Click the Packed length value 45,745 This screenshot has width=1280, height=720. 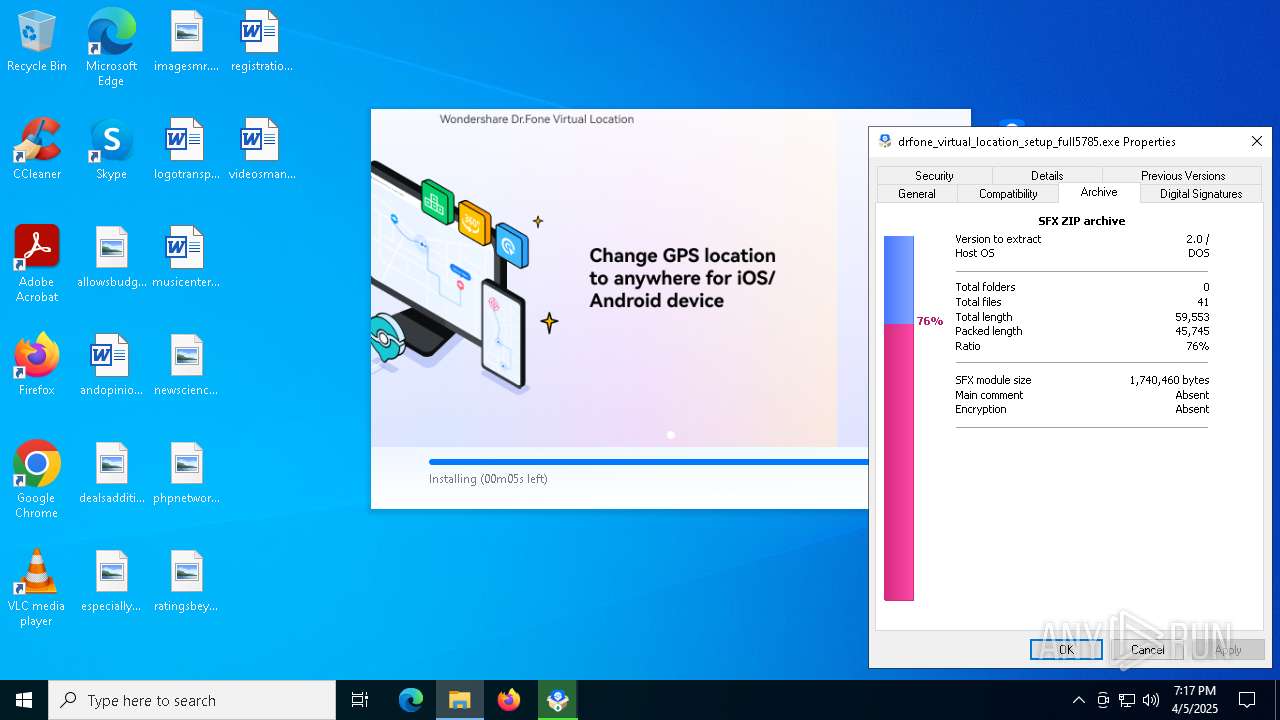pos(1192,331)
